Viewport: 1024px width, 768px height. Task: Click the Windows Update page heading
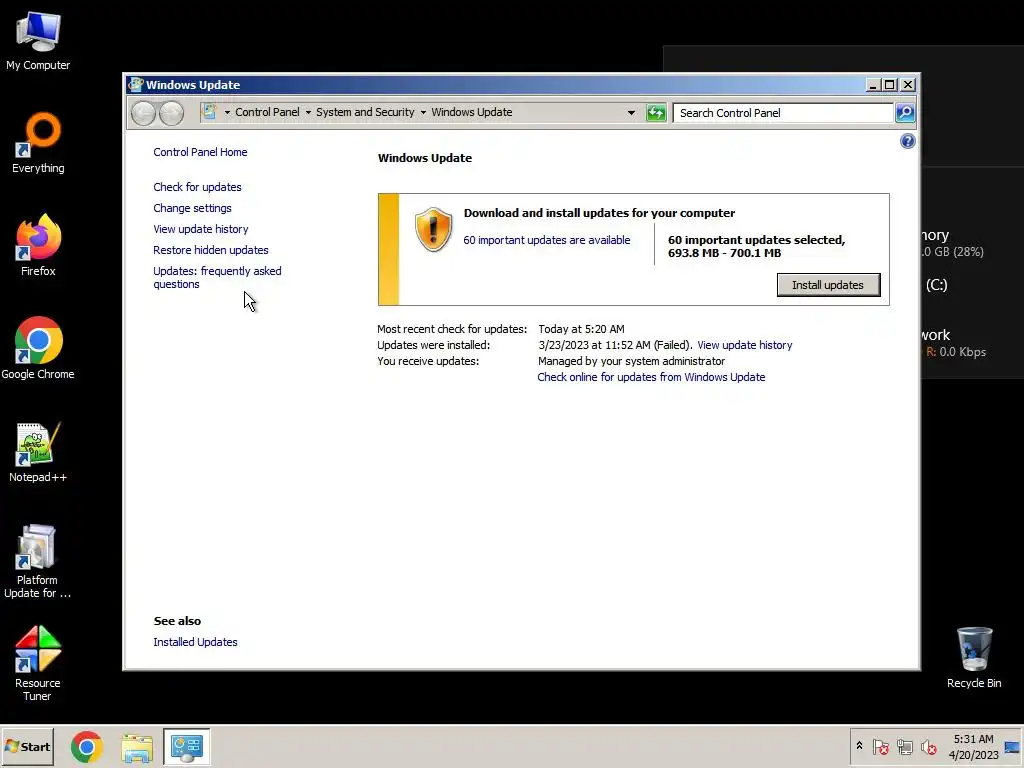click(x=424, y=158)
